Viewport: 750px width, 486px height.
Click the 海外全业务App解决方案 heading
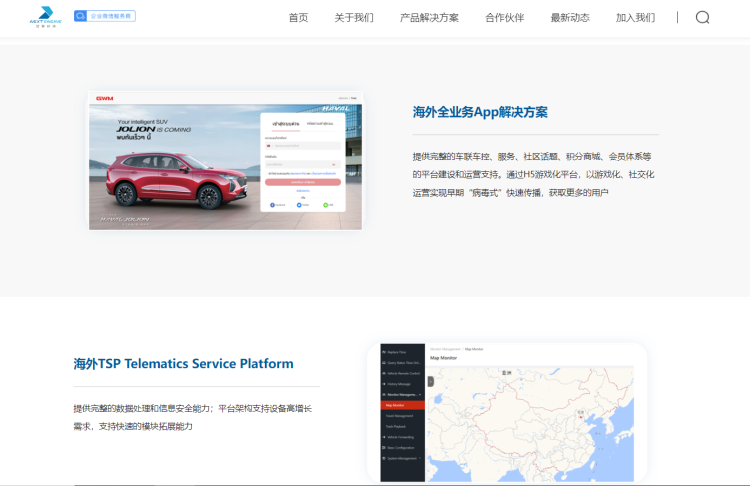(480, 112)
